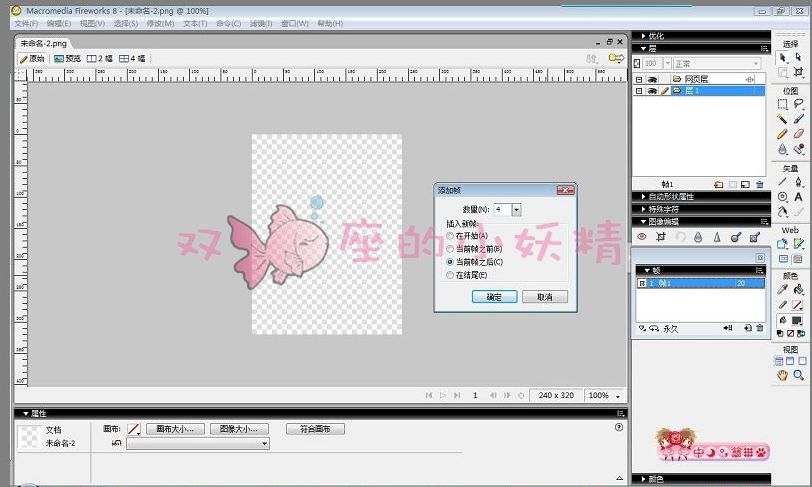Toggle standard screen view mode

pos(778,361)
